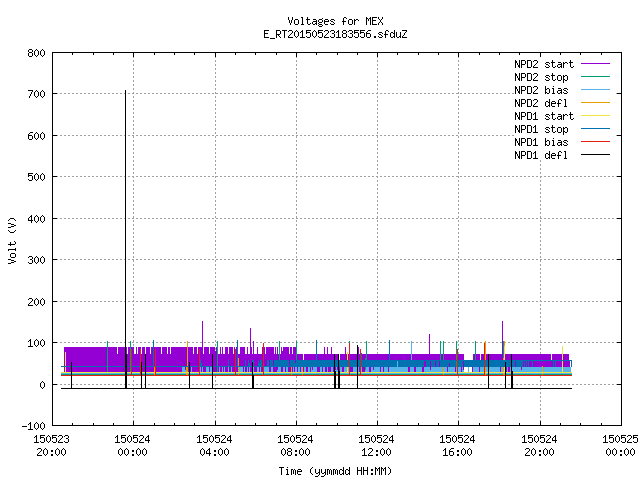
Task: Click the 150525 00:00 x-axis tick label
Action: pos(620,446)
